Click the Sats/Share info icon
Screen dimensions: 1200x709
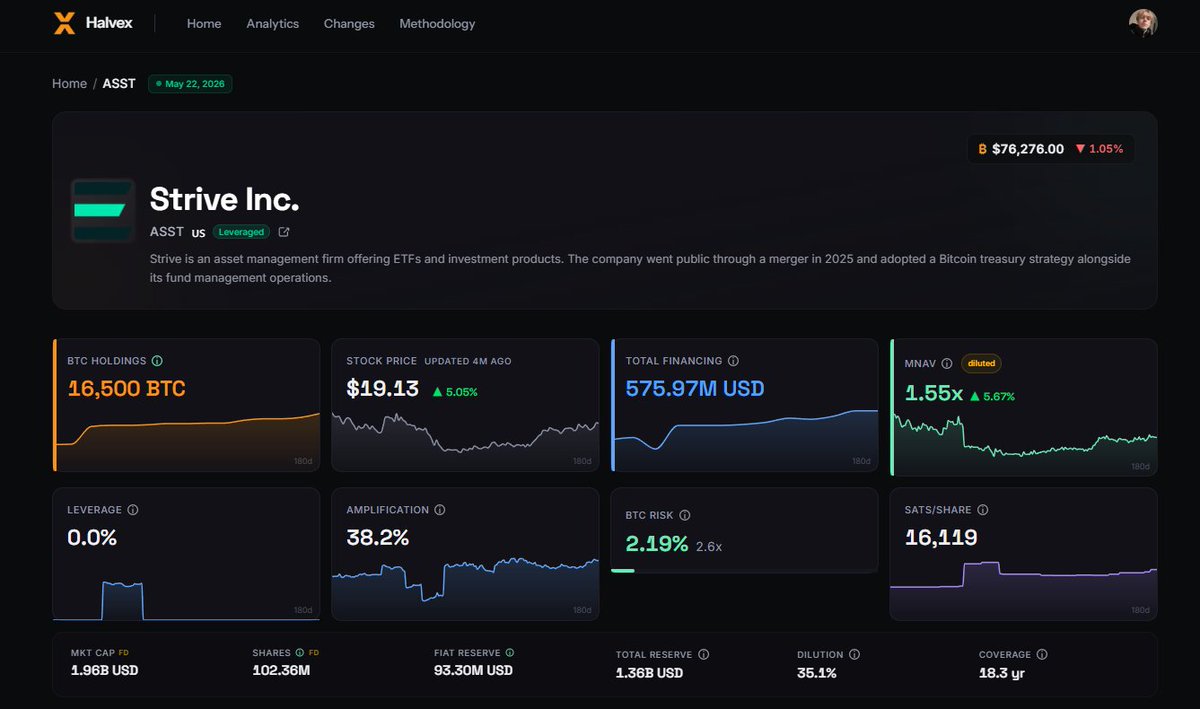983,510
